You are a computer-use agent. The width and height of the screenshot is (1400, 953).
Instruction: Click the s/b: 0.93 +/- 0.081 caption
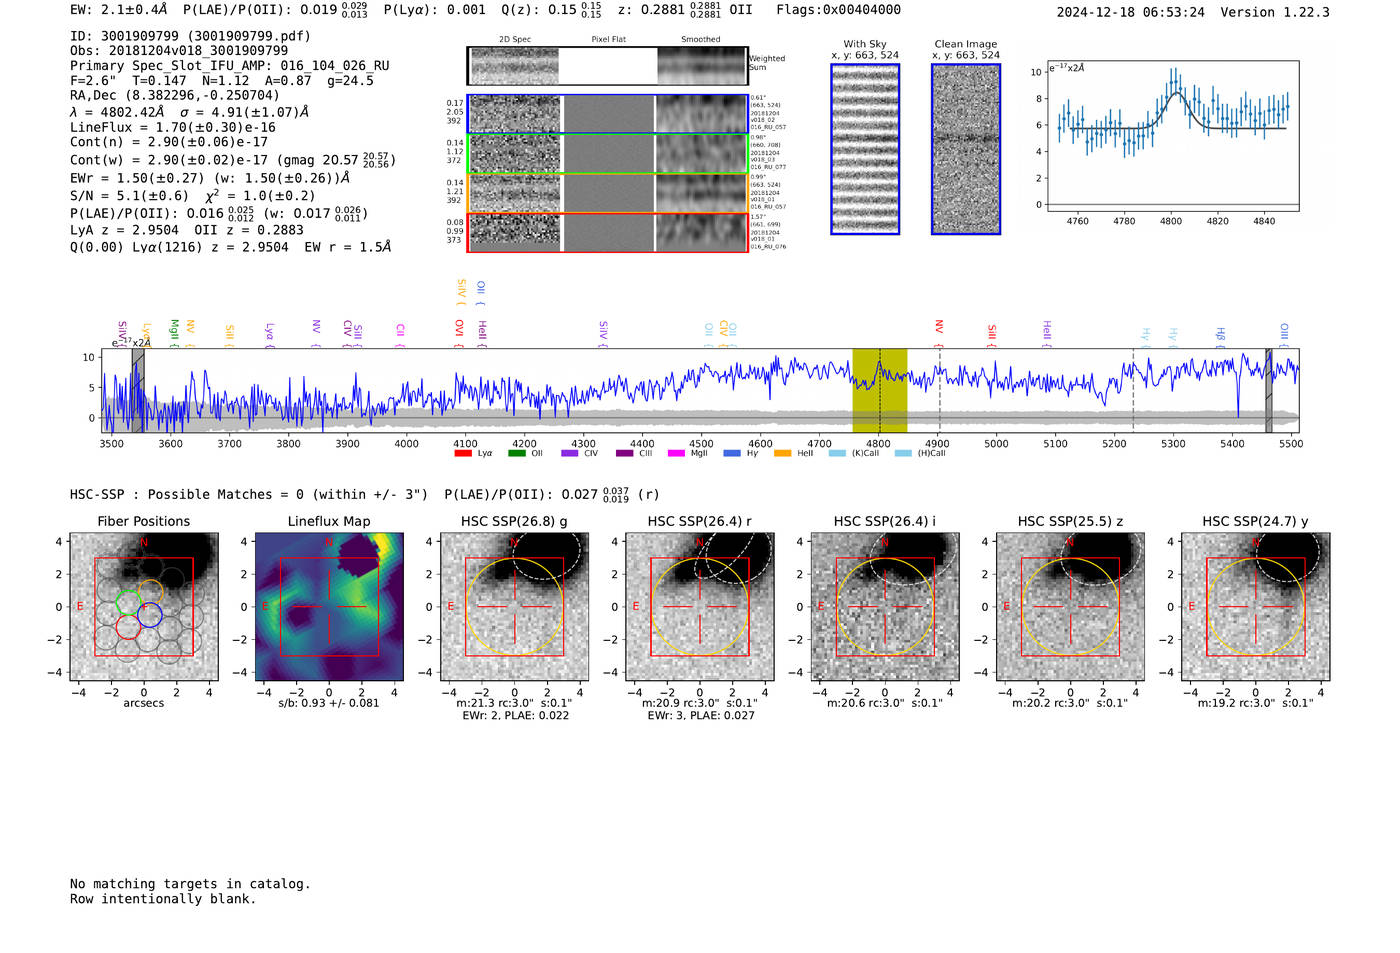(x=329, y=703)
